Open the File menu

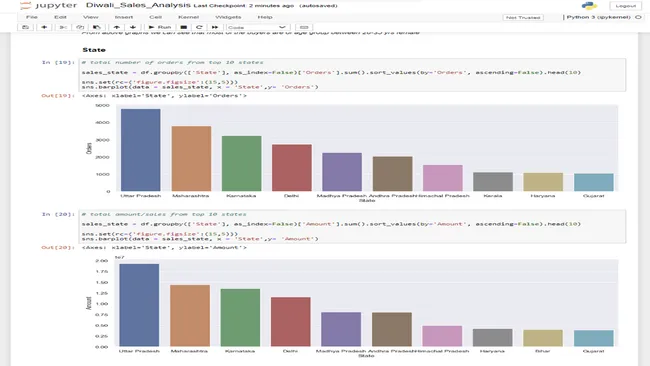point(32,17)
